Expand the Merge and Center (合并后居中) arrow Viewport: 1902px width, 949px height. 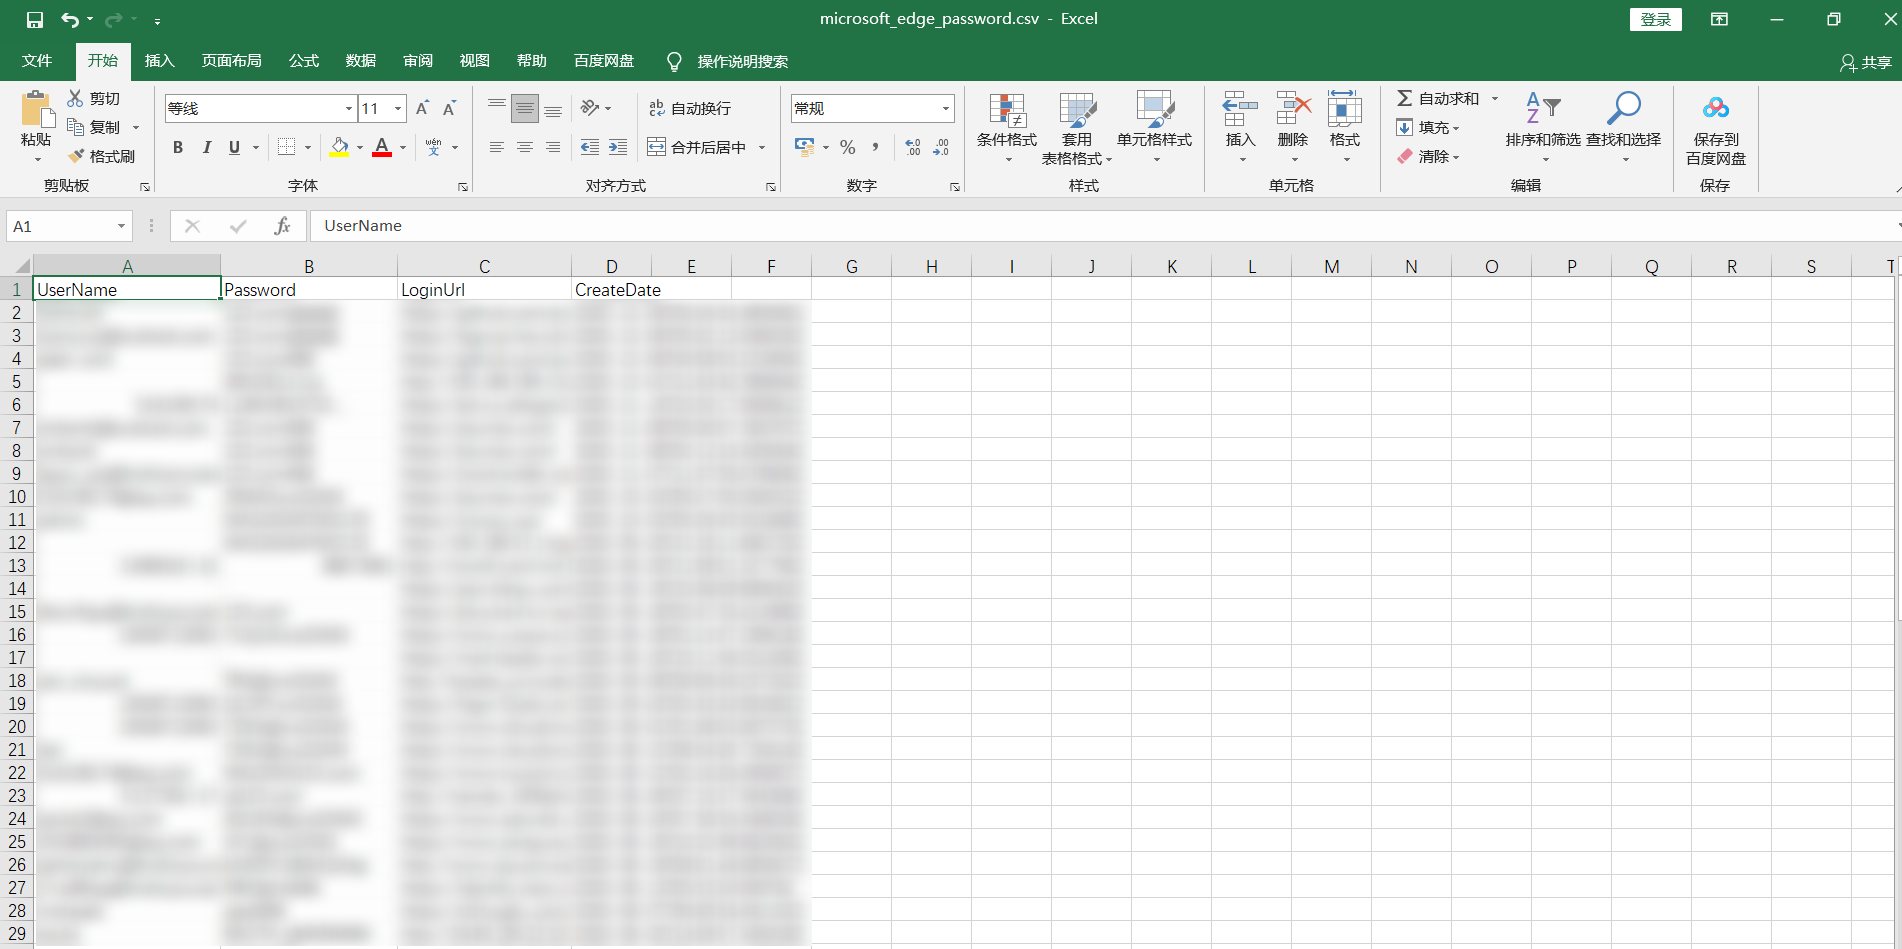pos(762,147)
